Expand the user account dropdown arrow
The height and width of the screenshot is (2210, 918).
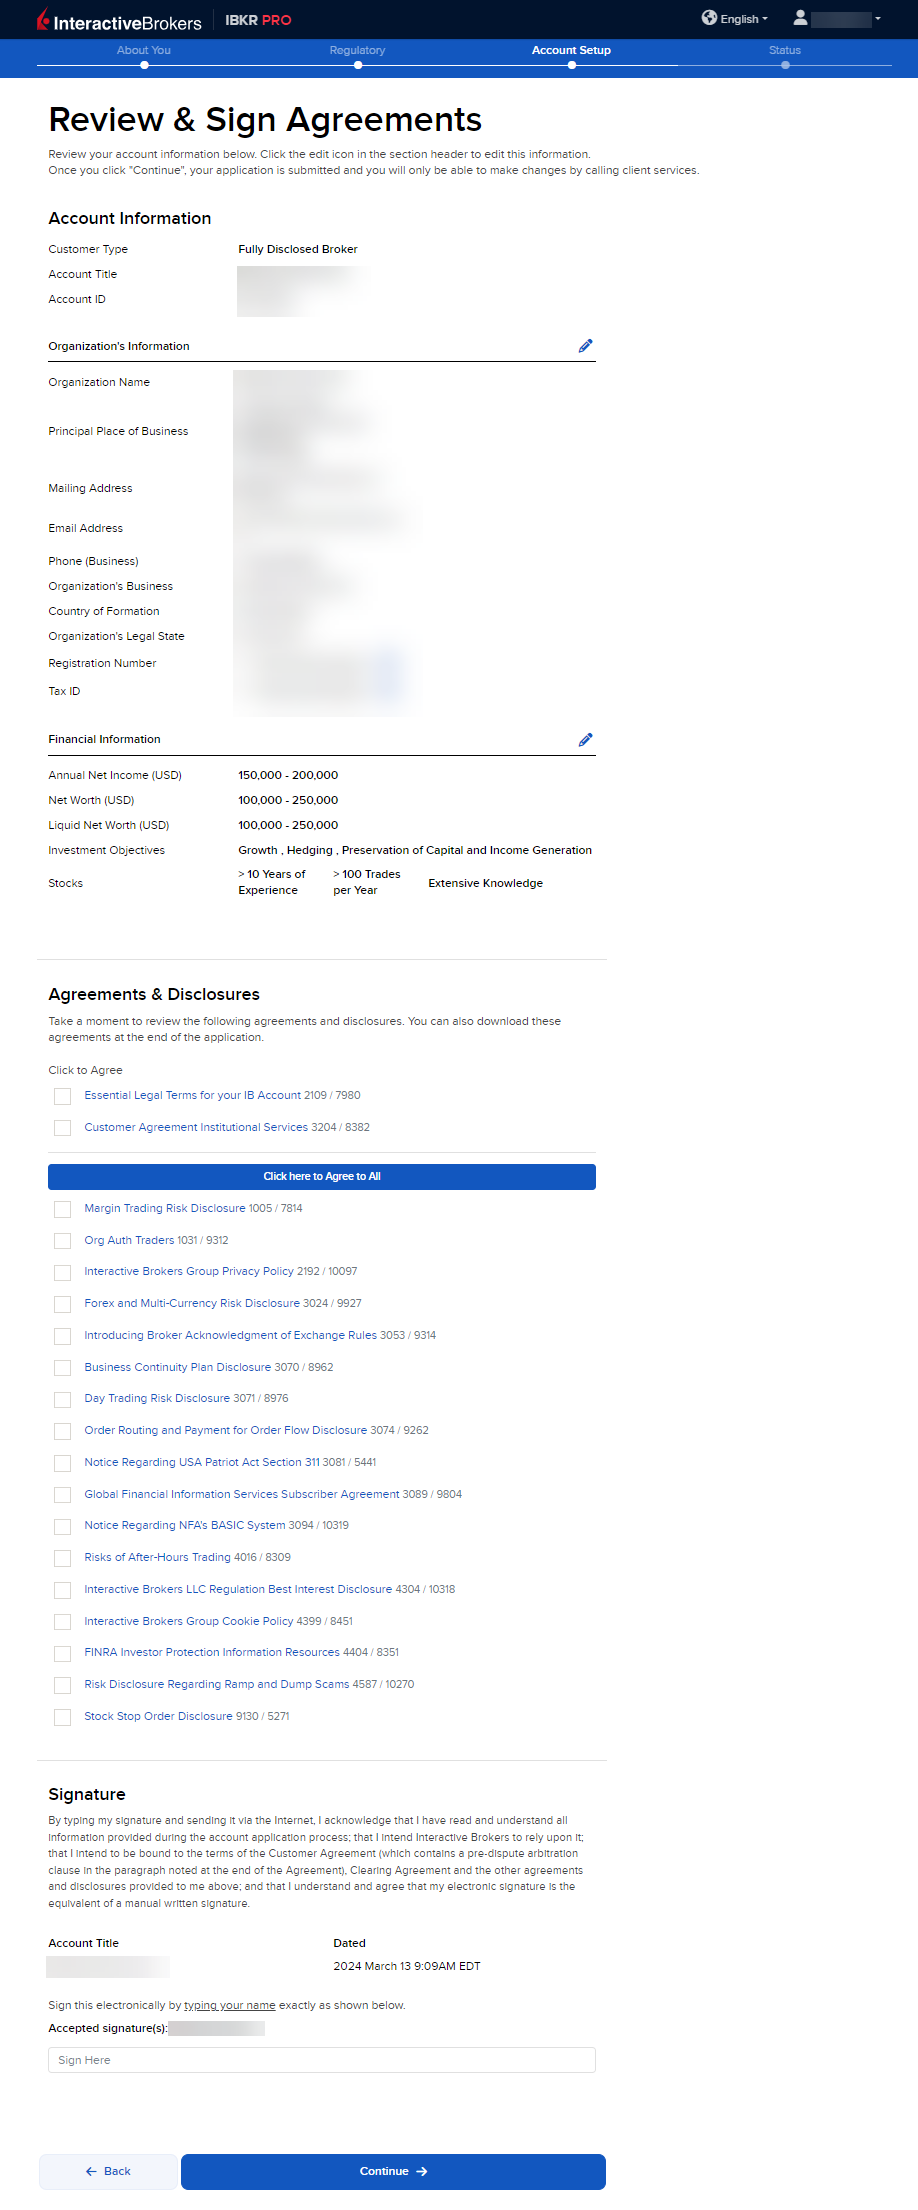878,19
